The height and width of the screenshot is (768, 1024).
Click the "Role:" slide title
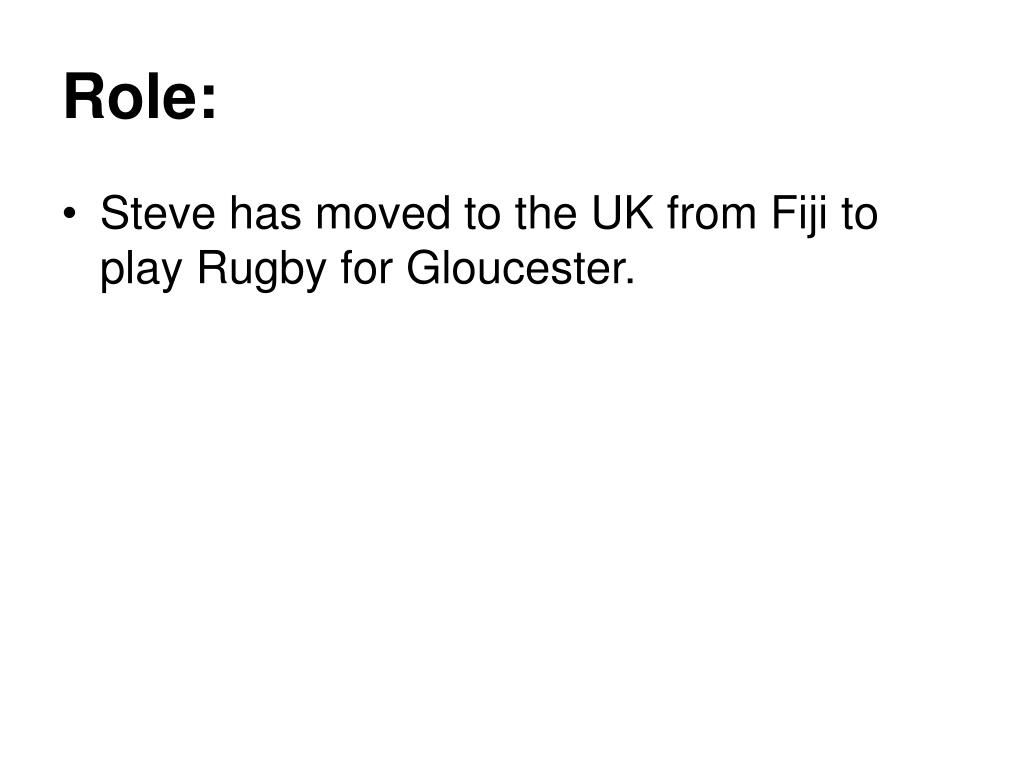click(x=140, y=96)
